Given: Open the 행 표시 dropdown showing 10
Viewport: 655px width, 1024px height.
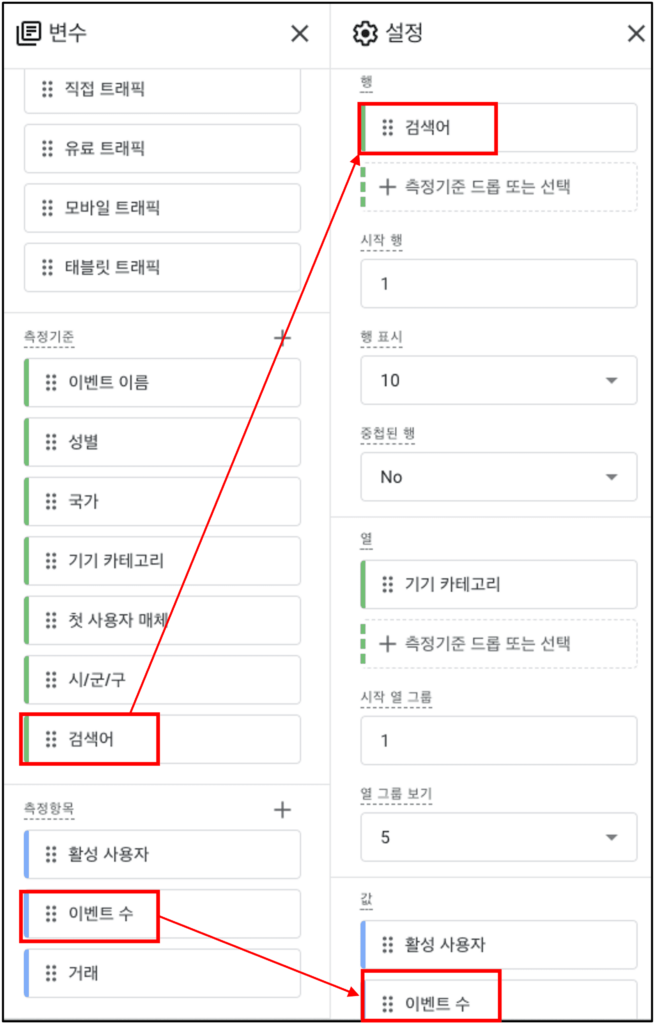Looking at the screenshot, I should point(499,380).
